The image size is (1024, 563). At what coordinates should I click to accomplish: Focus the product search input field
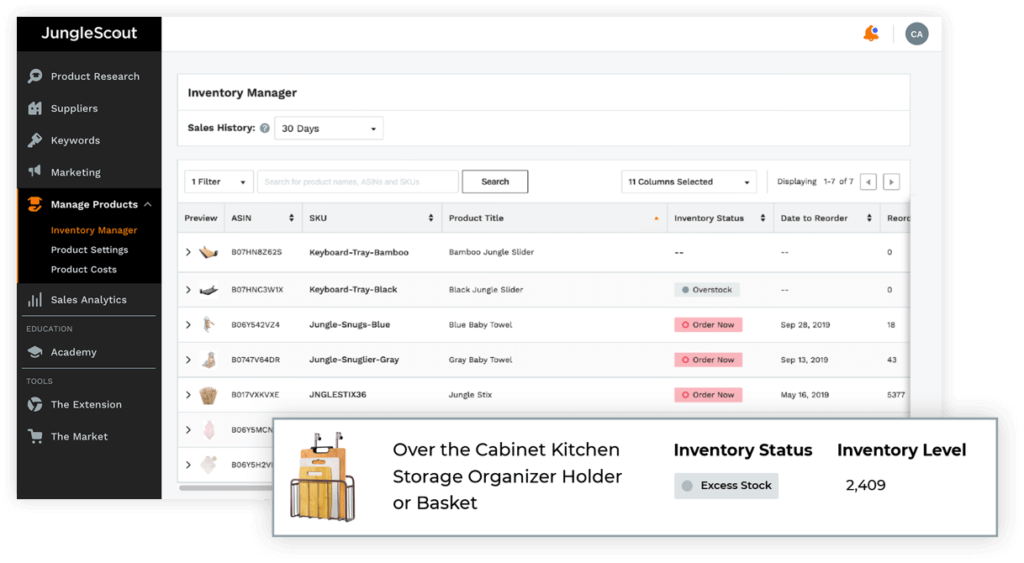click(x=358, y=182)
